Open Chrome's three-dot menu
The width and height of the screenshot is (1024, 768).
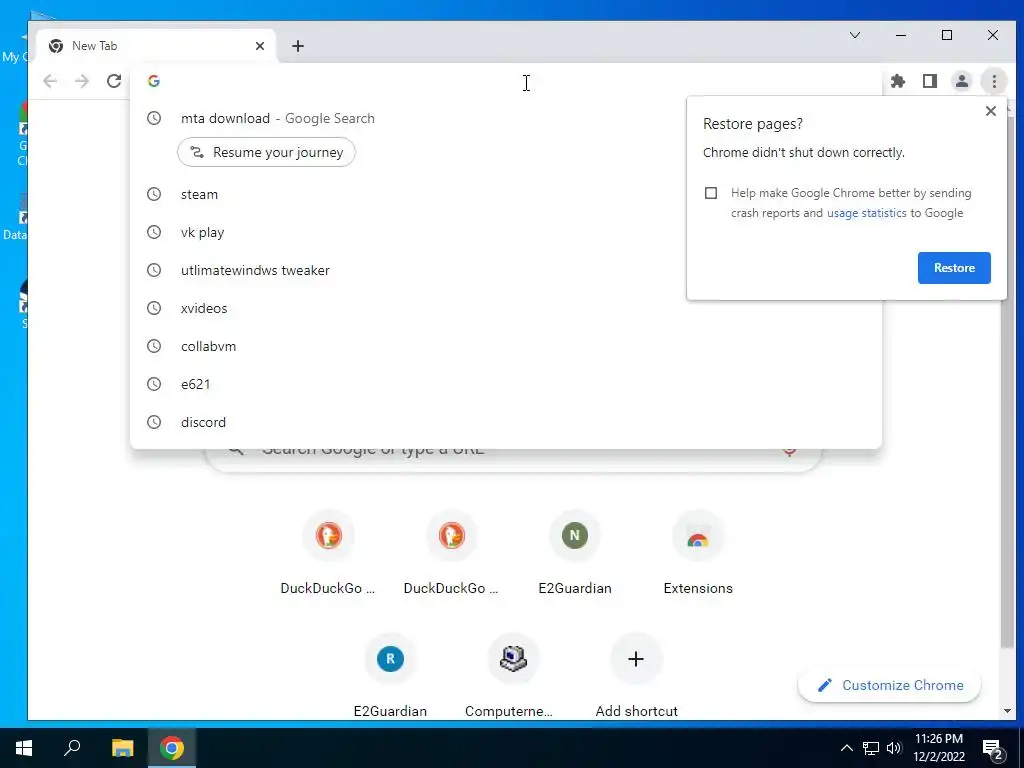pyautogui.click(x=994, y=81)
